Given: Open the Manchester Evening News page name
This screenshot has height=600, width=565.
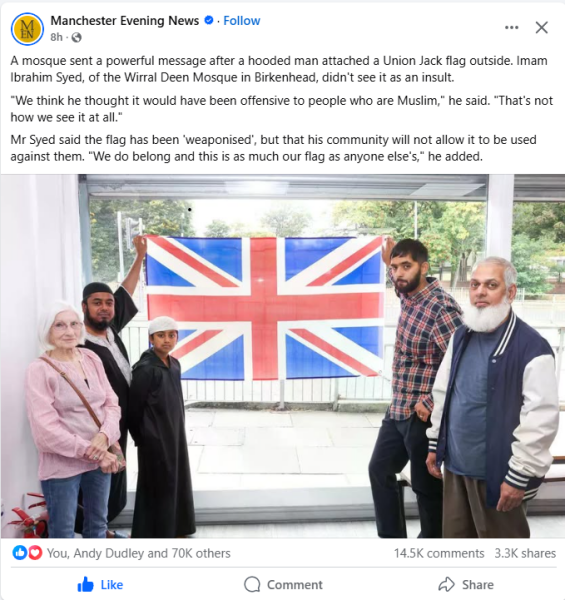Looking at the screenshot, I should coord(125,21).
